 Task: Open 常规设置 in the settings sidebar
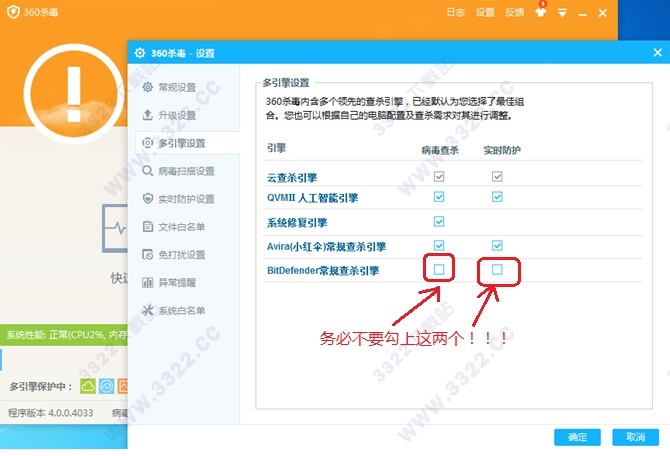(177, 87)
